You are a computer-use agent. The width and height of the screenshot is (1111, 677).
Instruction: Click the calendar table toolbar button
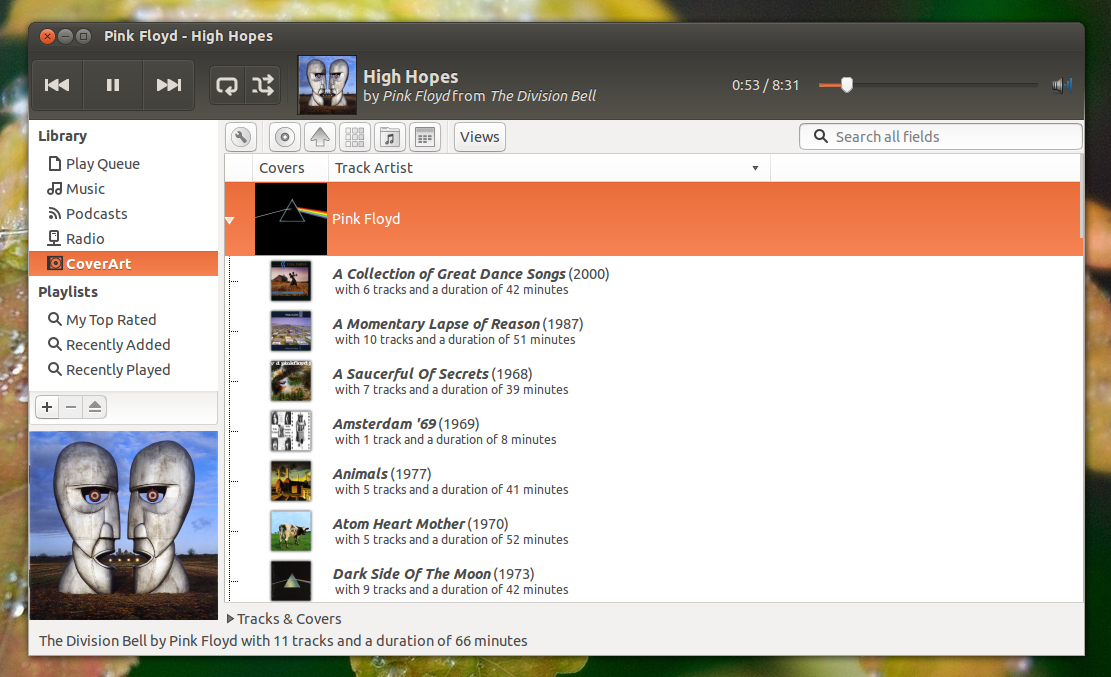click(x=425, y=137)
